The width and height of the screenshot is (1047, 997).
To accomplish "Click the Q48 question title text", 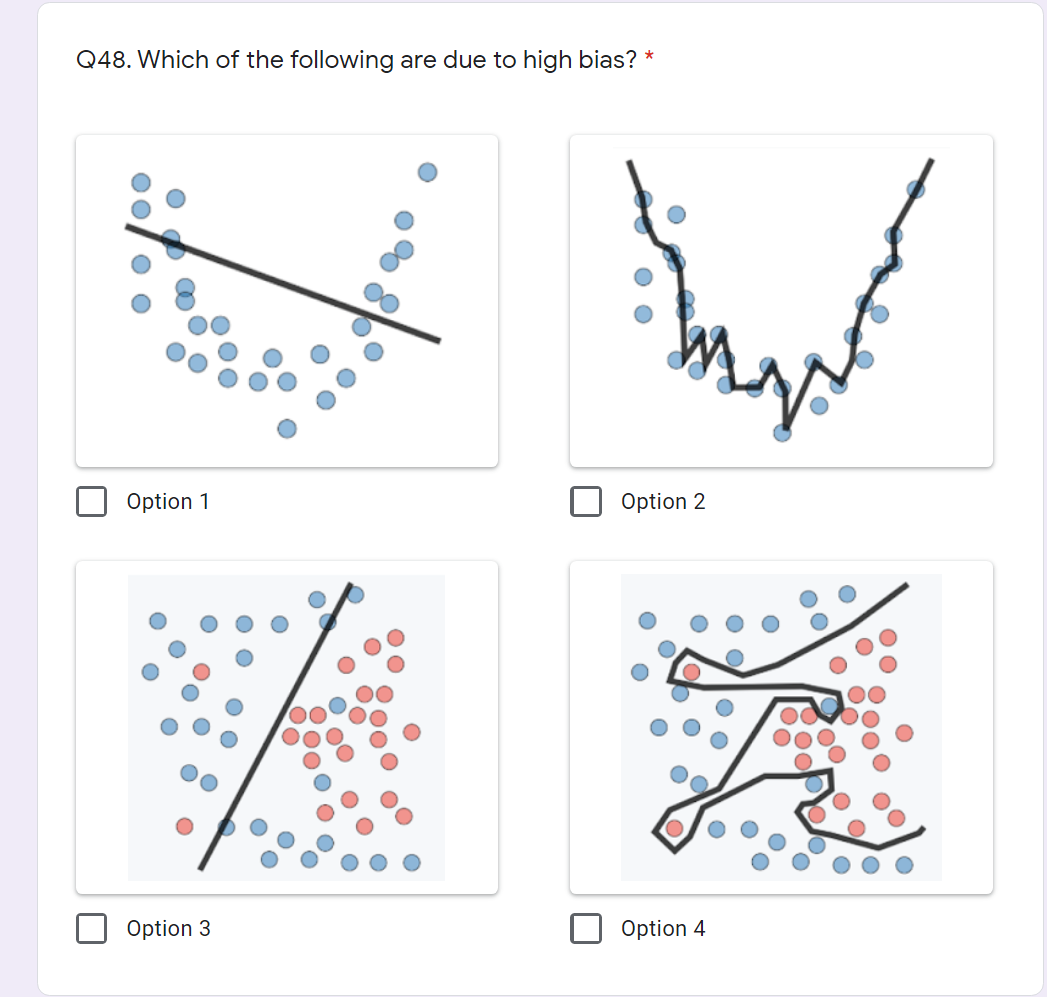I will [357, 59].
